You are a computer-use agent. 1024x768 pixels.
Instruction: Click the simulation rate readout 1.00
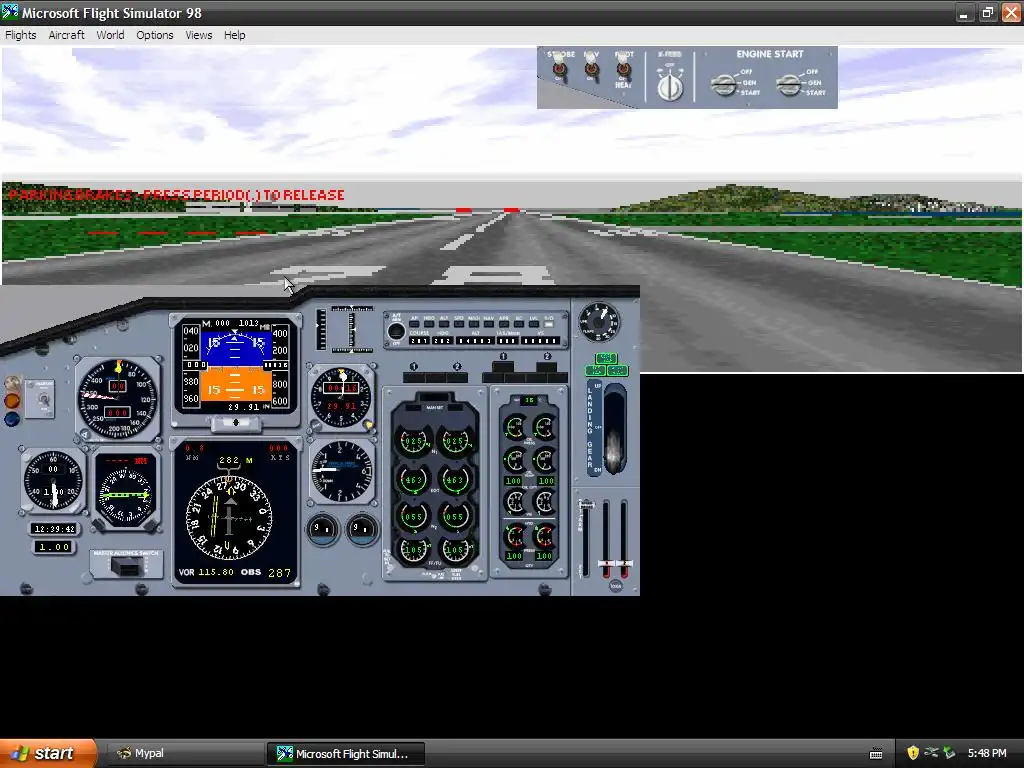(54, 547)
